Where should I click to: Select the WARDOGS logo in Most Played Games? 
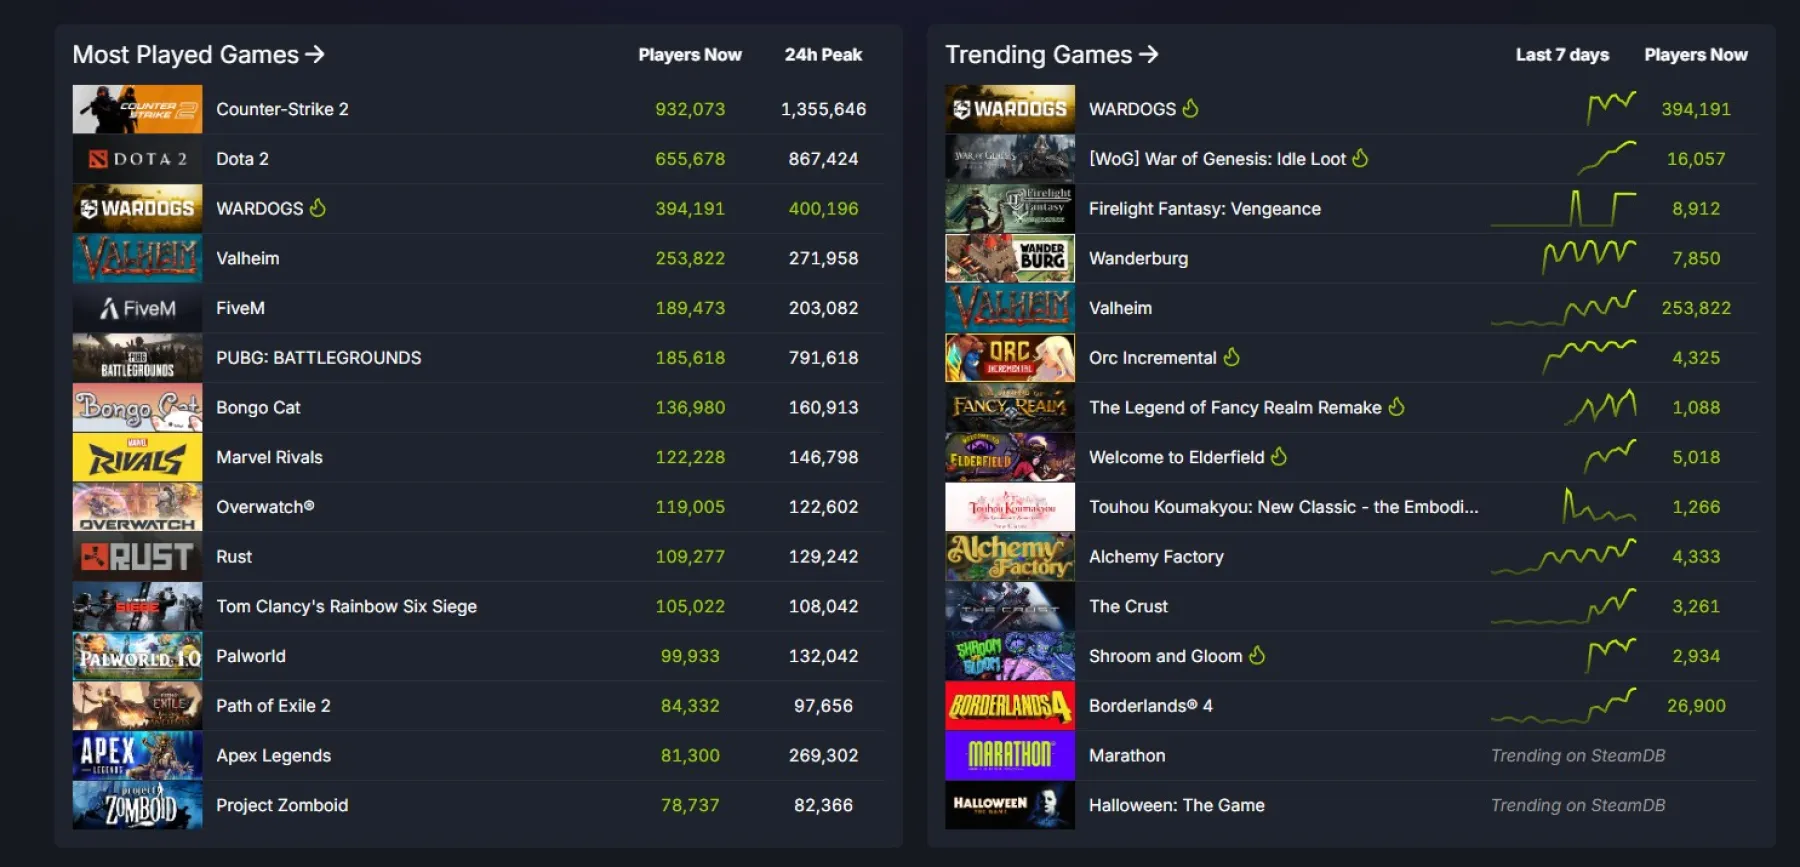137,208
